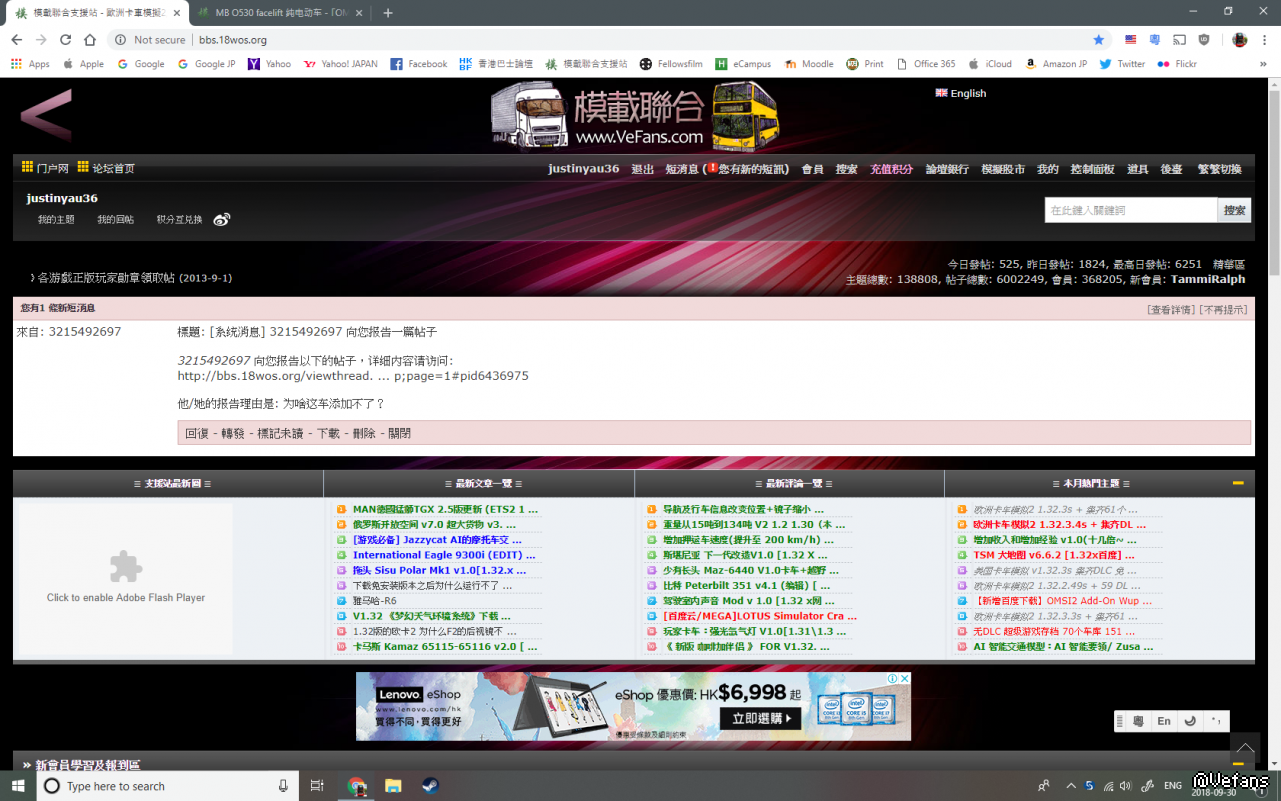
Task: Go to the browser home page icon
Action: tap(90, 40)
